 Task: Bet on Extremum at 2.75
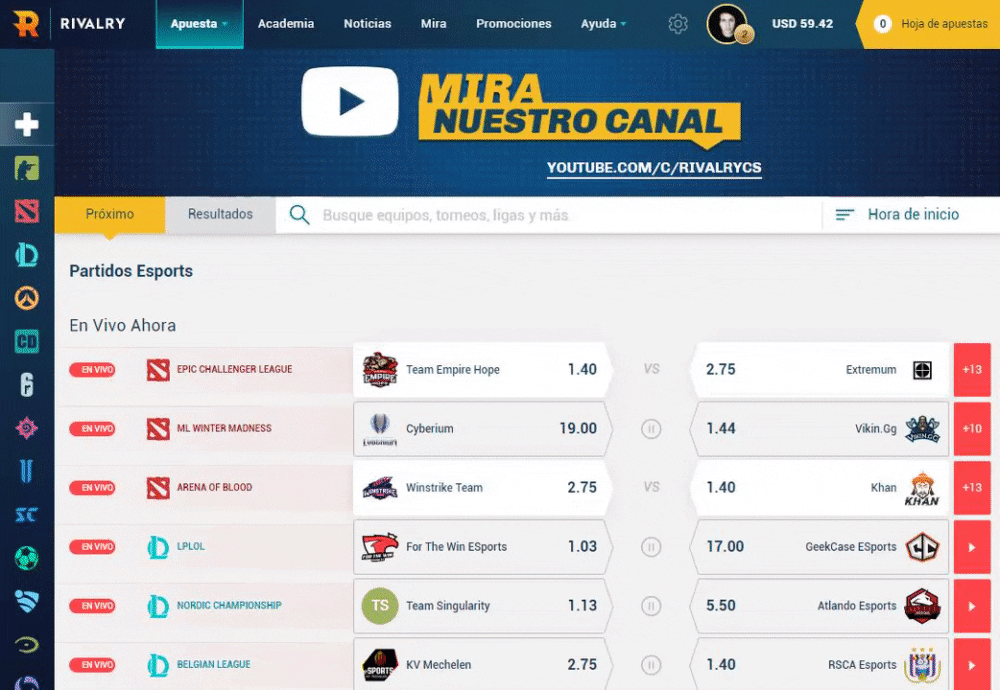(820, 370)
